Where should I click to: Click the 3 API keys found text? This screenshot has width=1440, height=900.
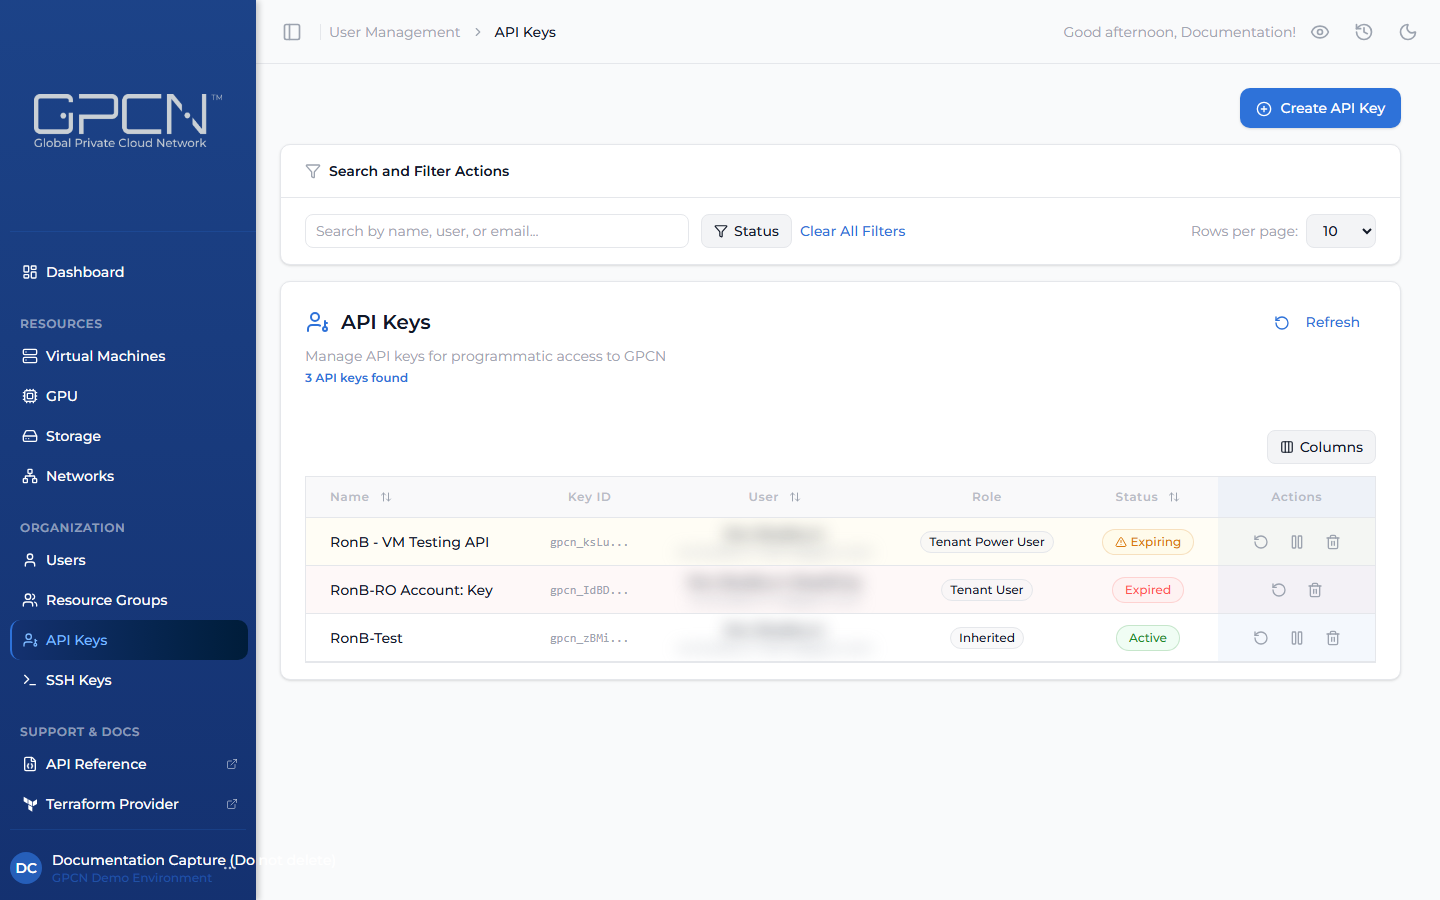pos(356,378)
